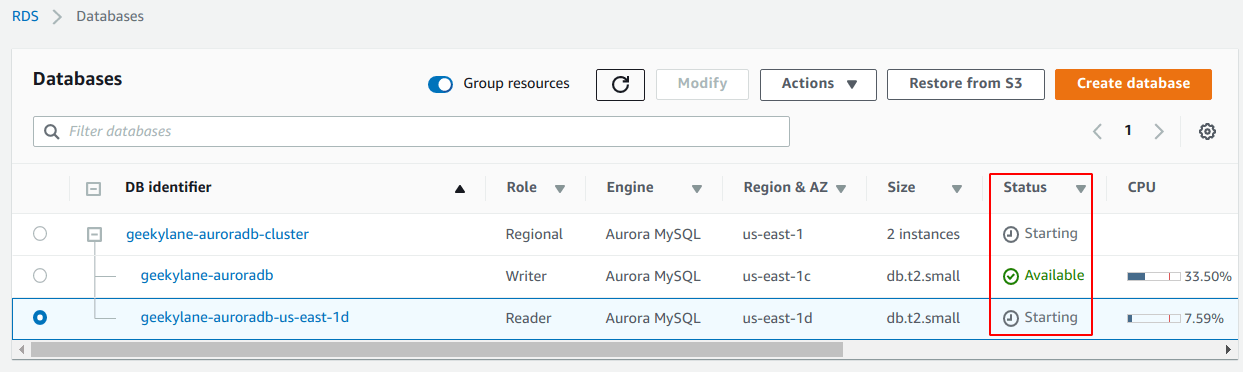Viewport: 1243px width, 372px height.
Task: Select the geekylane-auroradb-us-east-1d radio button
Action: 40,317
